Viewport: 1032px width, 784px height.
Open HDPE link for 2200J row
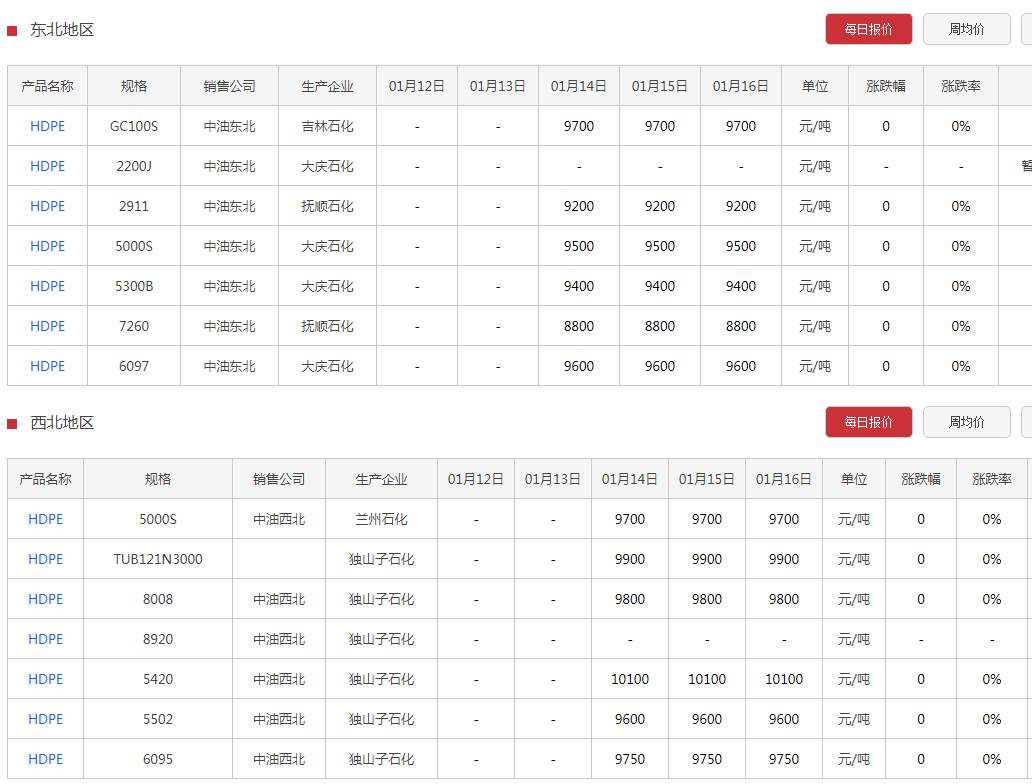[47, 167]
